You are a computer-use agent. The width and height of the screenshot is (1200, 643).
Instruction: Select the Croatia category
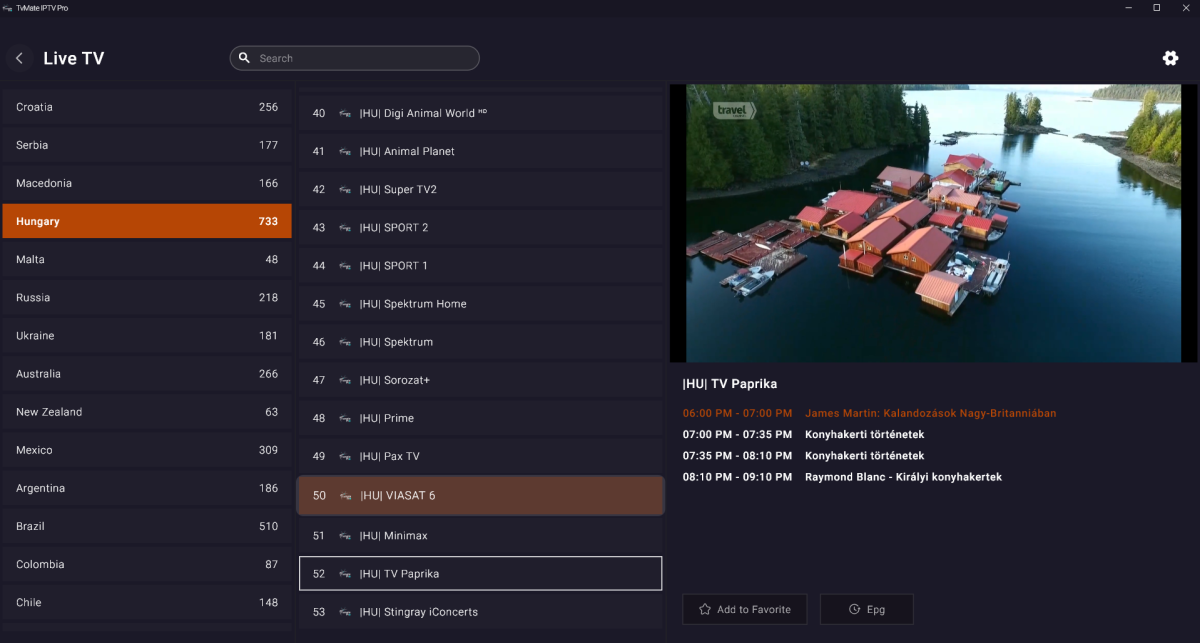click(x=146, y=107)
